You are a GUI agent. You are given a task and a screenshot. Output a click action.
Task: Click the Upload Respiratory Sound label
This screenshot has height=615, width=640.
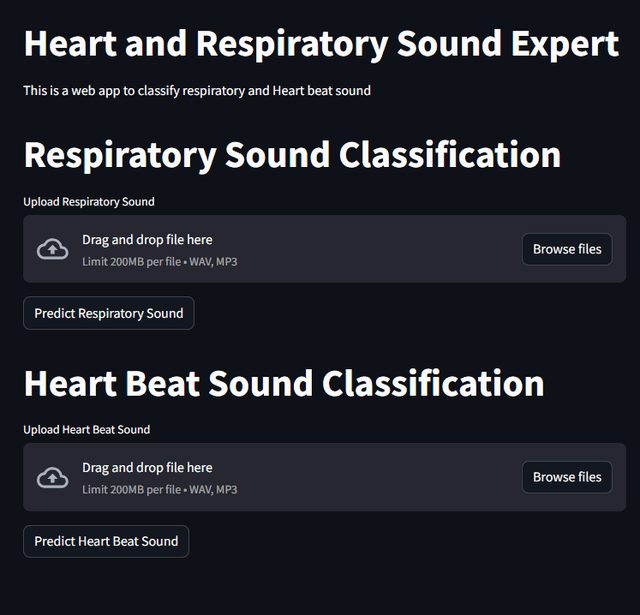pyautogui.click(x=89, y=202)
